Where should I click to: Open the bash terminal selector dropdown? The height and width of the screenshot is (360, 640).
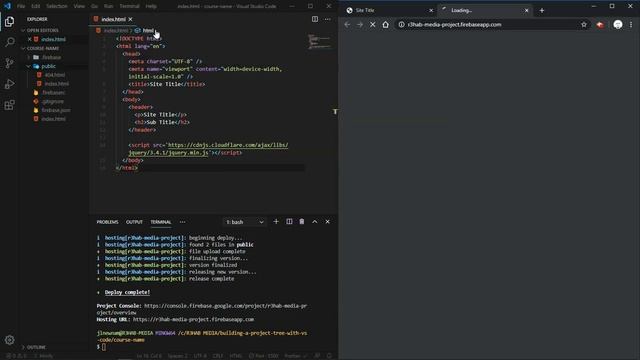coord(244,222)
